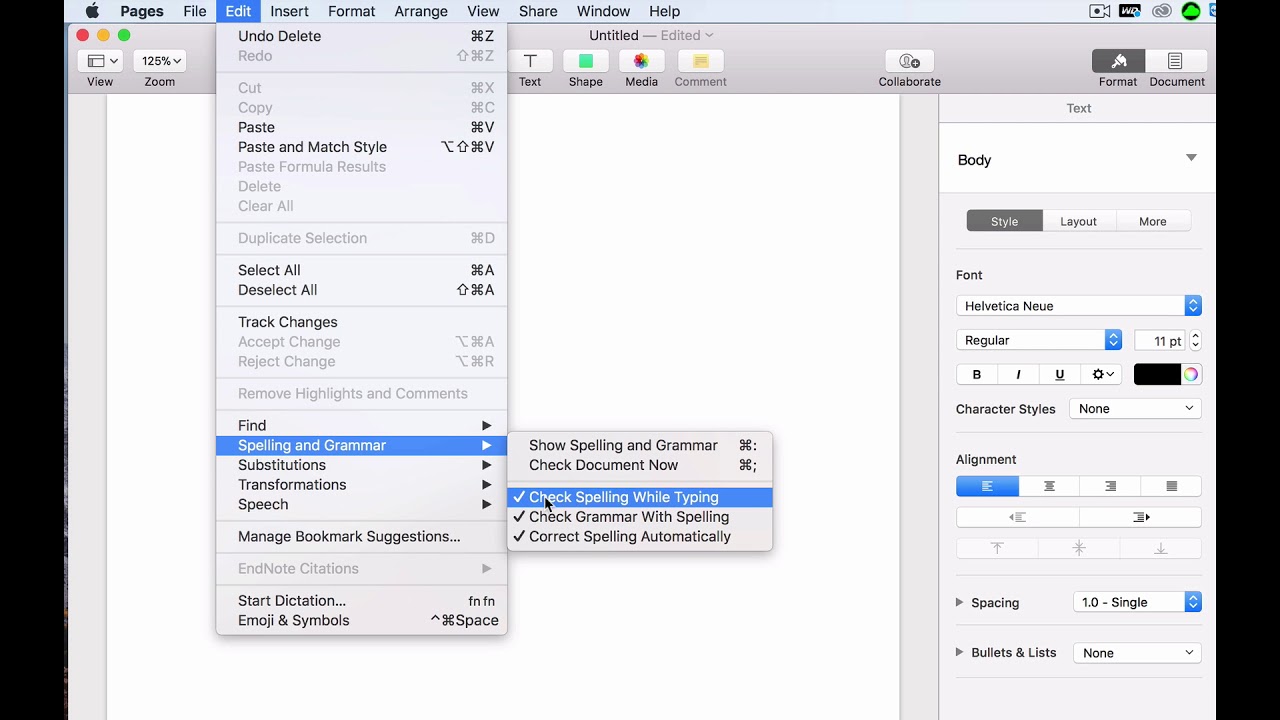Screen dimensions: 1280x720
Task: Choose Check Document Now
Action: [640, 465]
